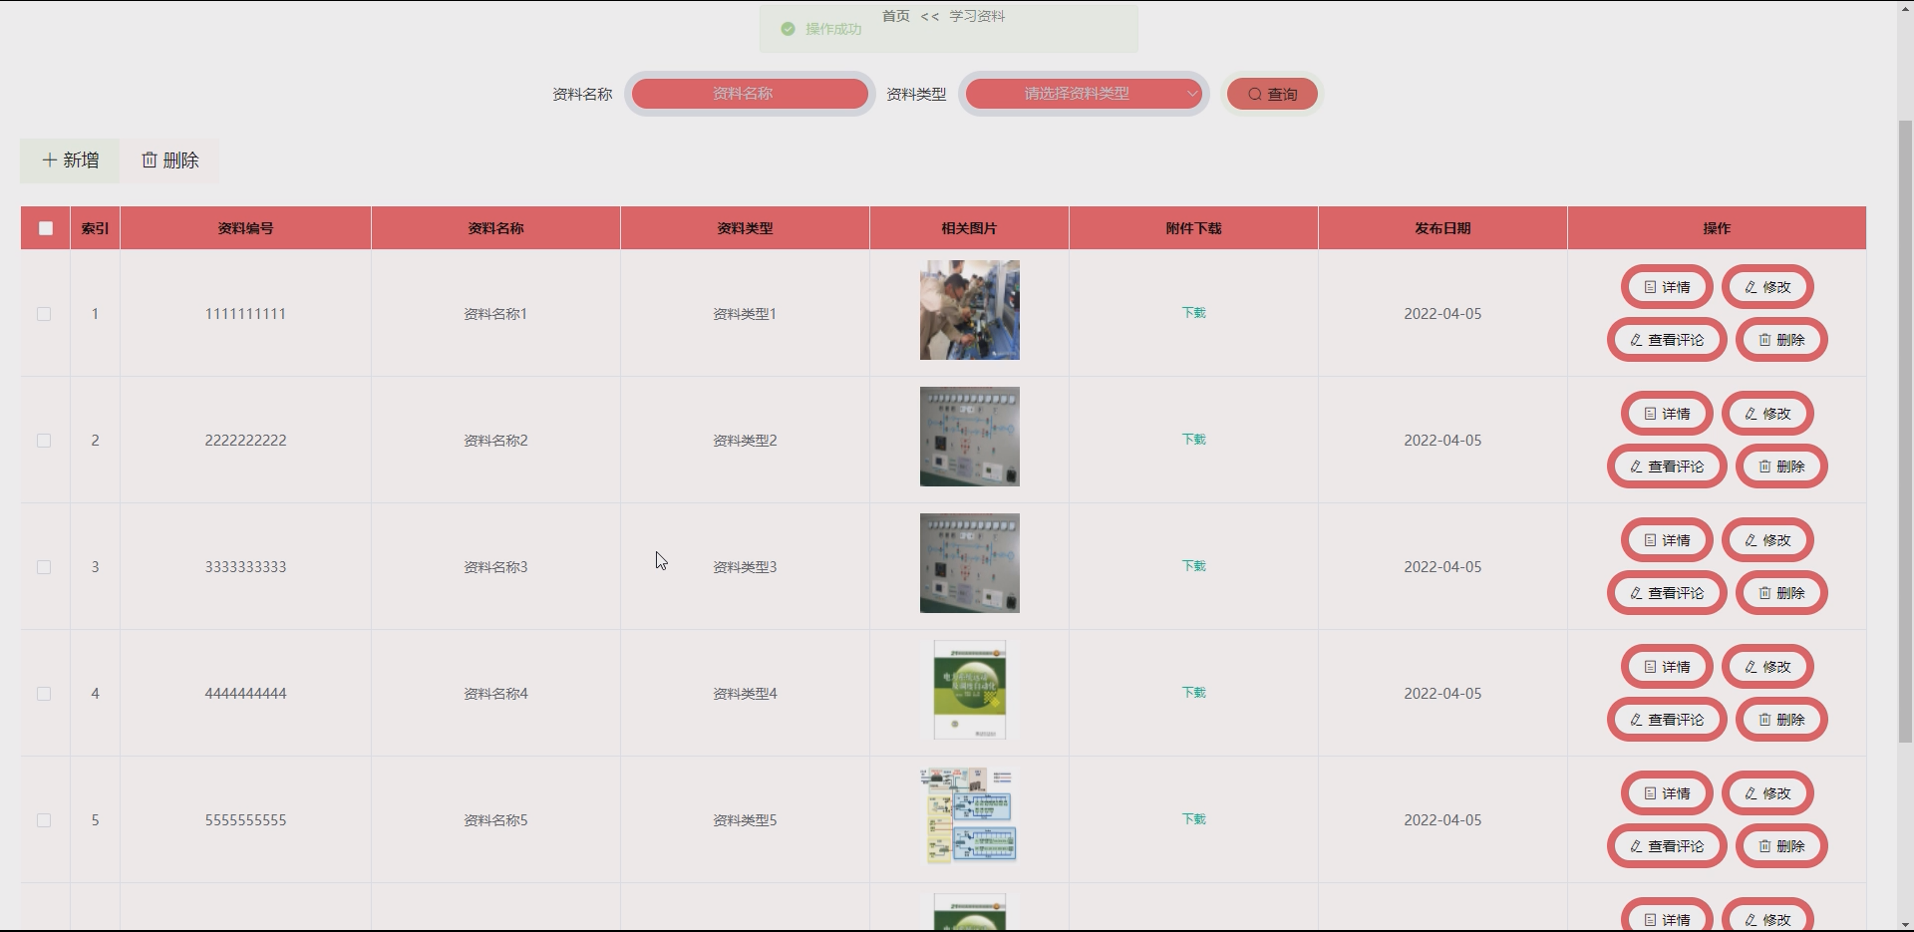The image size is (1914, 932).
Task: Check the checkbox for row 2222222222
Action: [x=44, y=441]
